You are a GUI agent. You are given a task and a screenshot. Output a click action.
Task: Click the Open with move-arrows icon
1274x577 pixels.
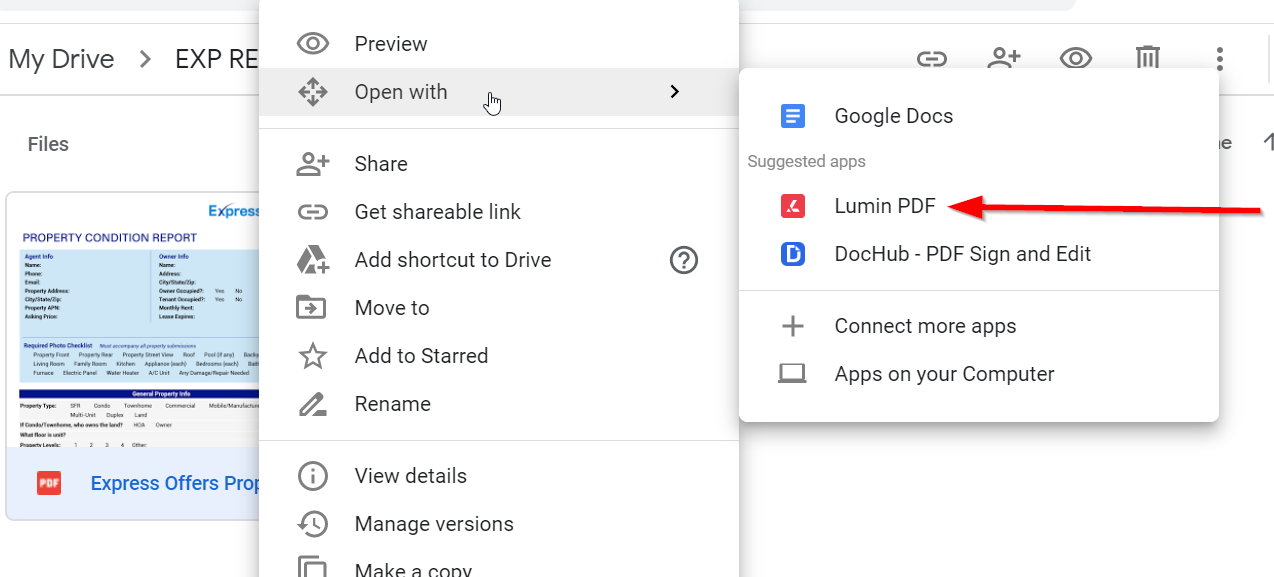click(313, 92)
